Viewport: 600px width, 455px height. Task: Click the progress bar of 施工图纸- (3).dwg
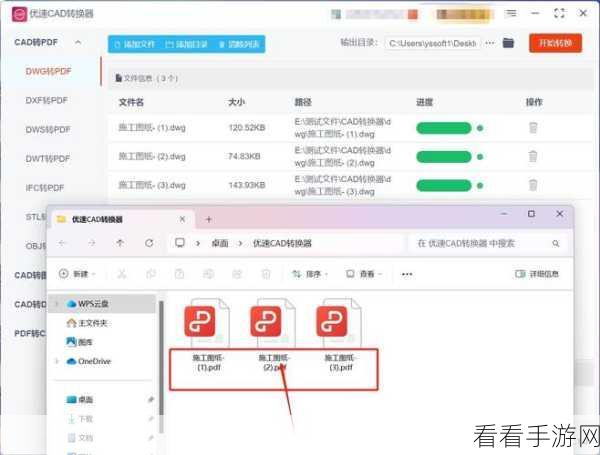(x=444, y=186)
